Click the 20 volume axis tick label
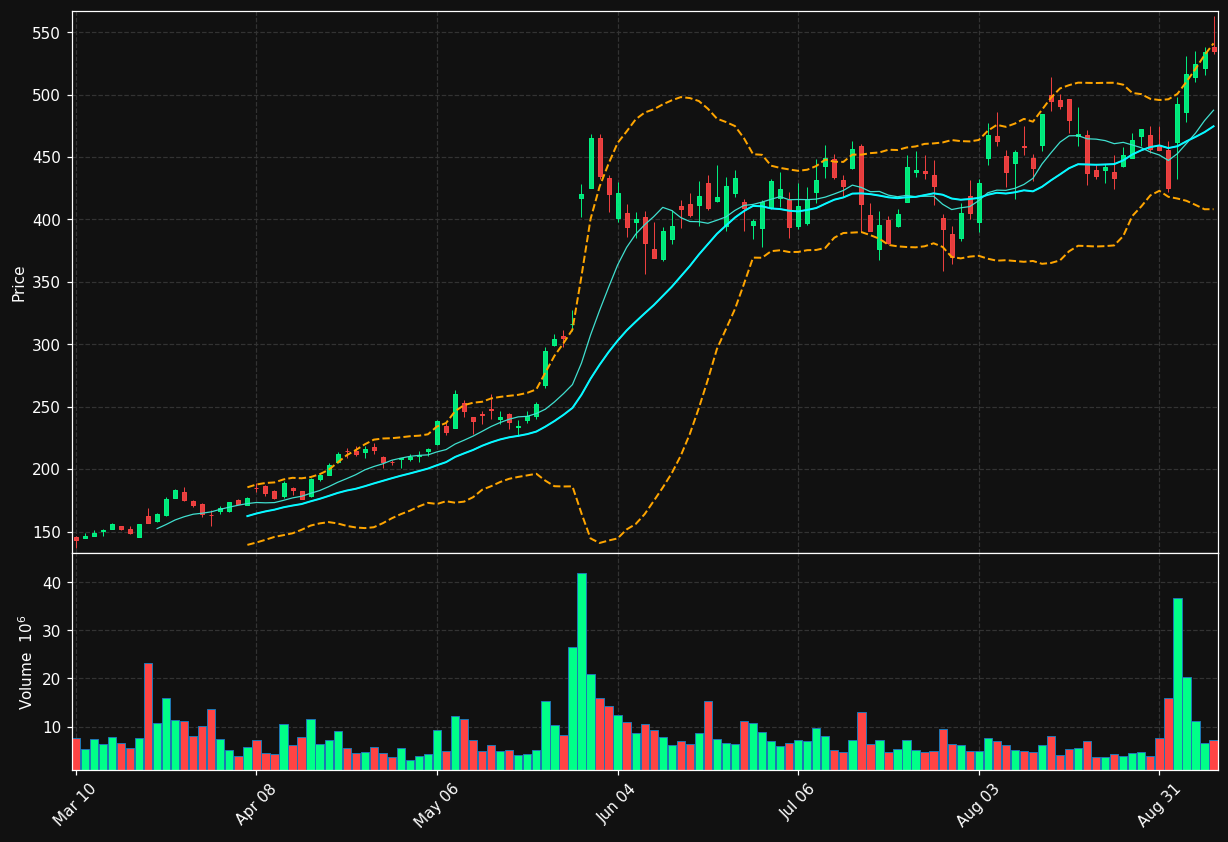The image size is (1228, 842). click(x=51, y=679)
